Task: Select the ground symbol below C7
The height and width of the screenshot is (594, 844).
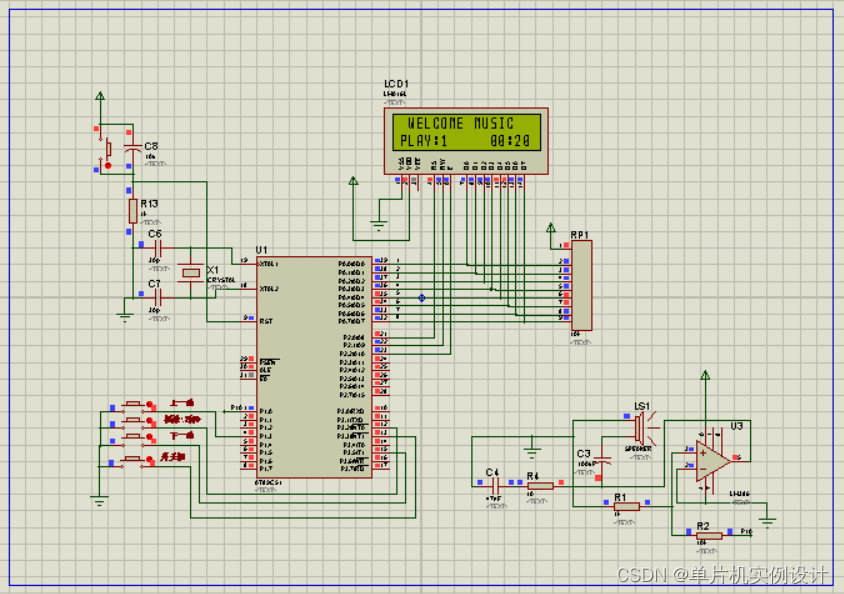Action: pyautogui.click(x=125, y=317)
